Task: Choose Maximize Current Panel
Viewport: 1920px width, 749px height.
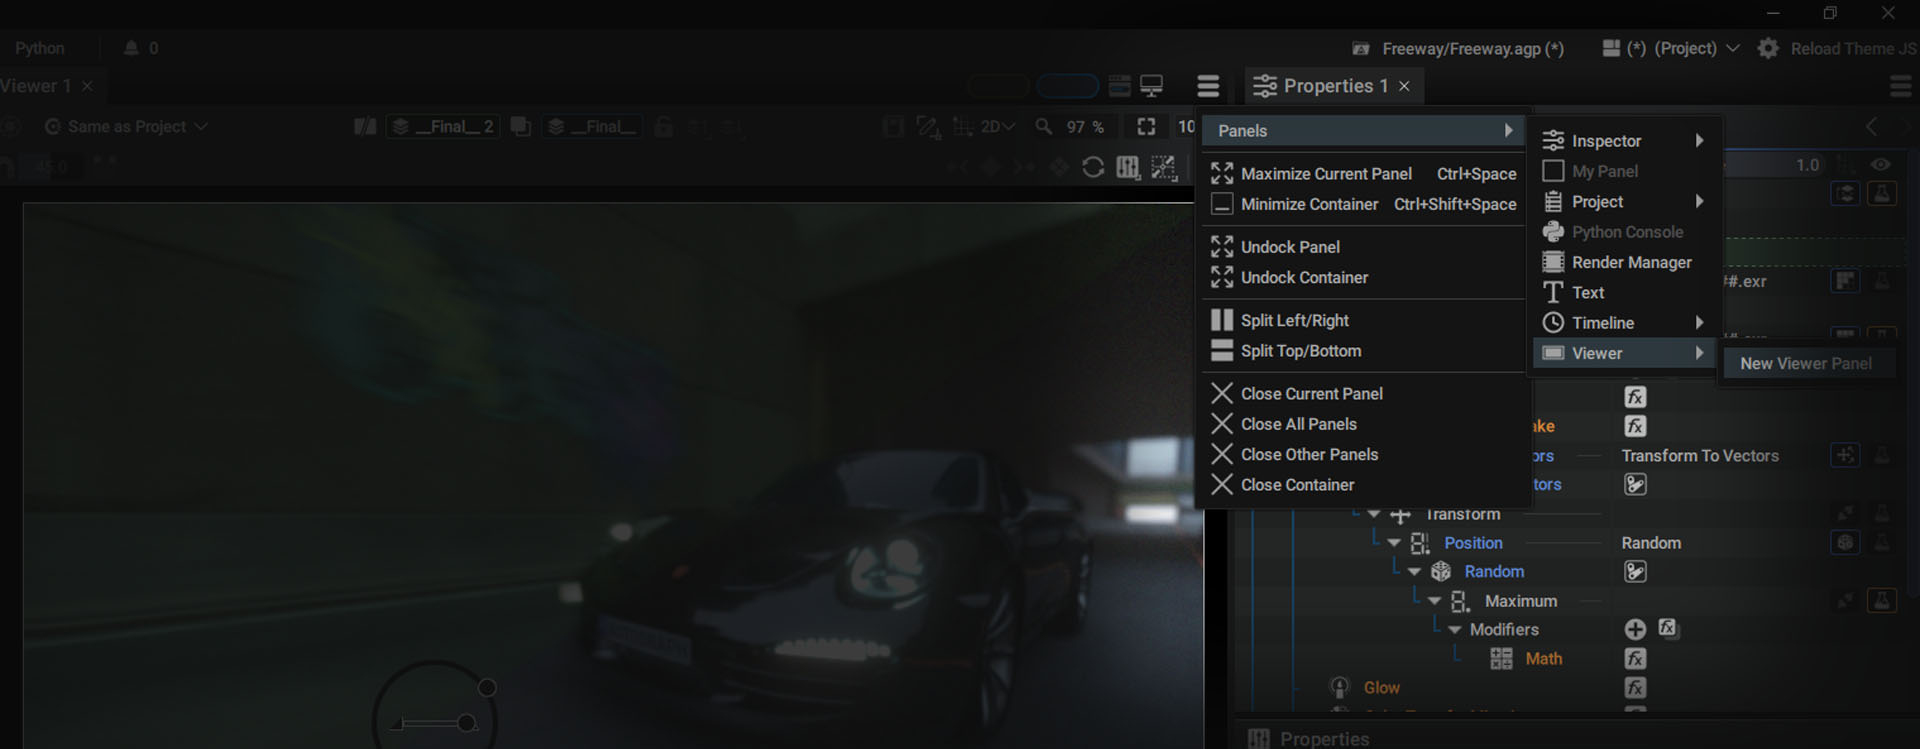Action: pyautogui.click(x=1363, y=174)
